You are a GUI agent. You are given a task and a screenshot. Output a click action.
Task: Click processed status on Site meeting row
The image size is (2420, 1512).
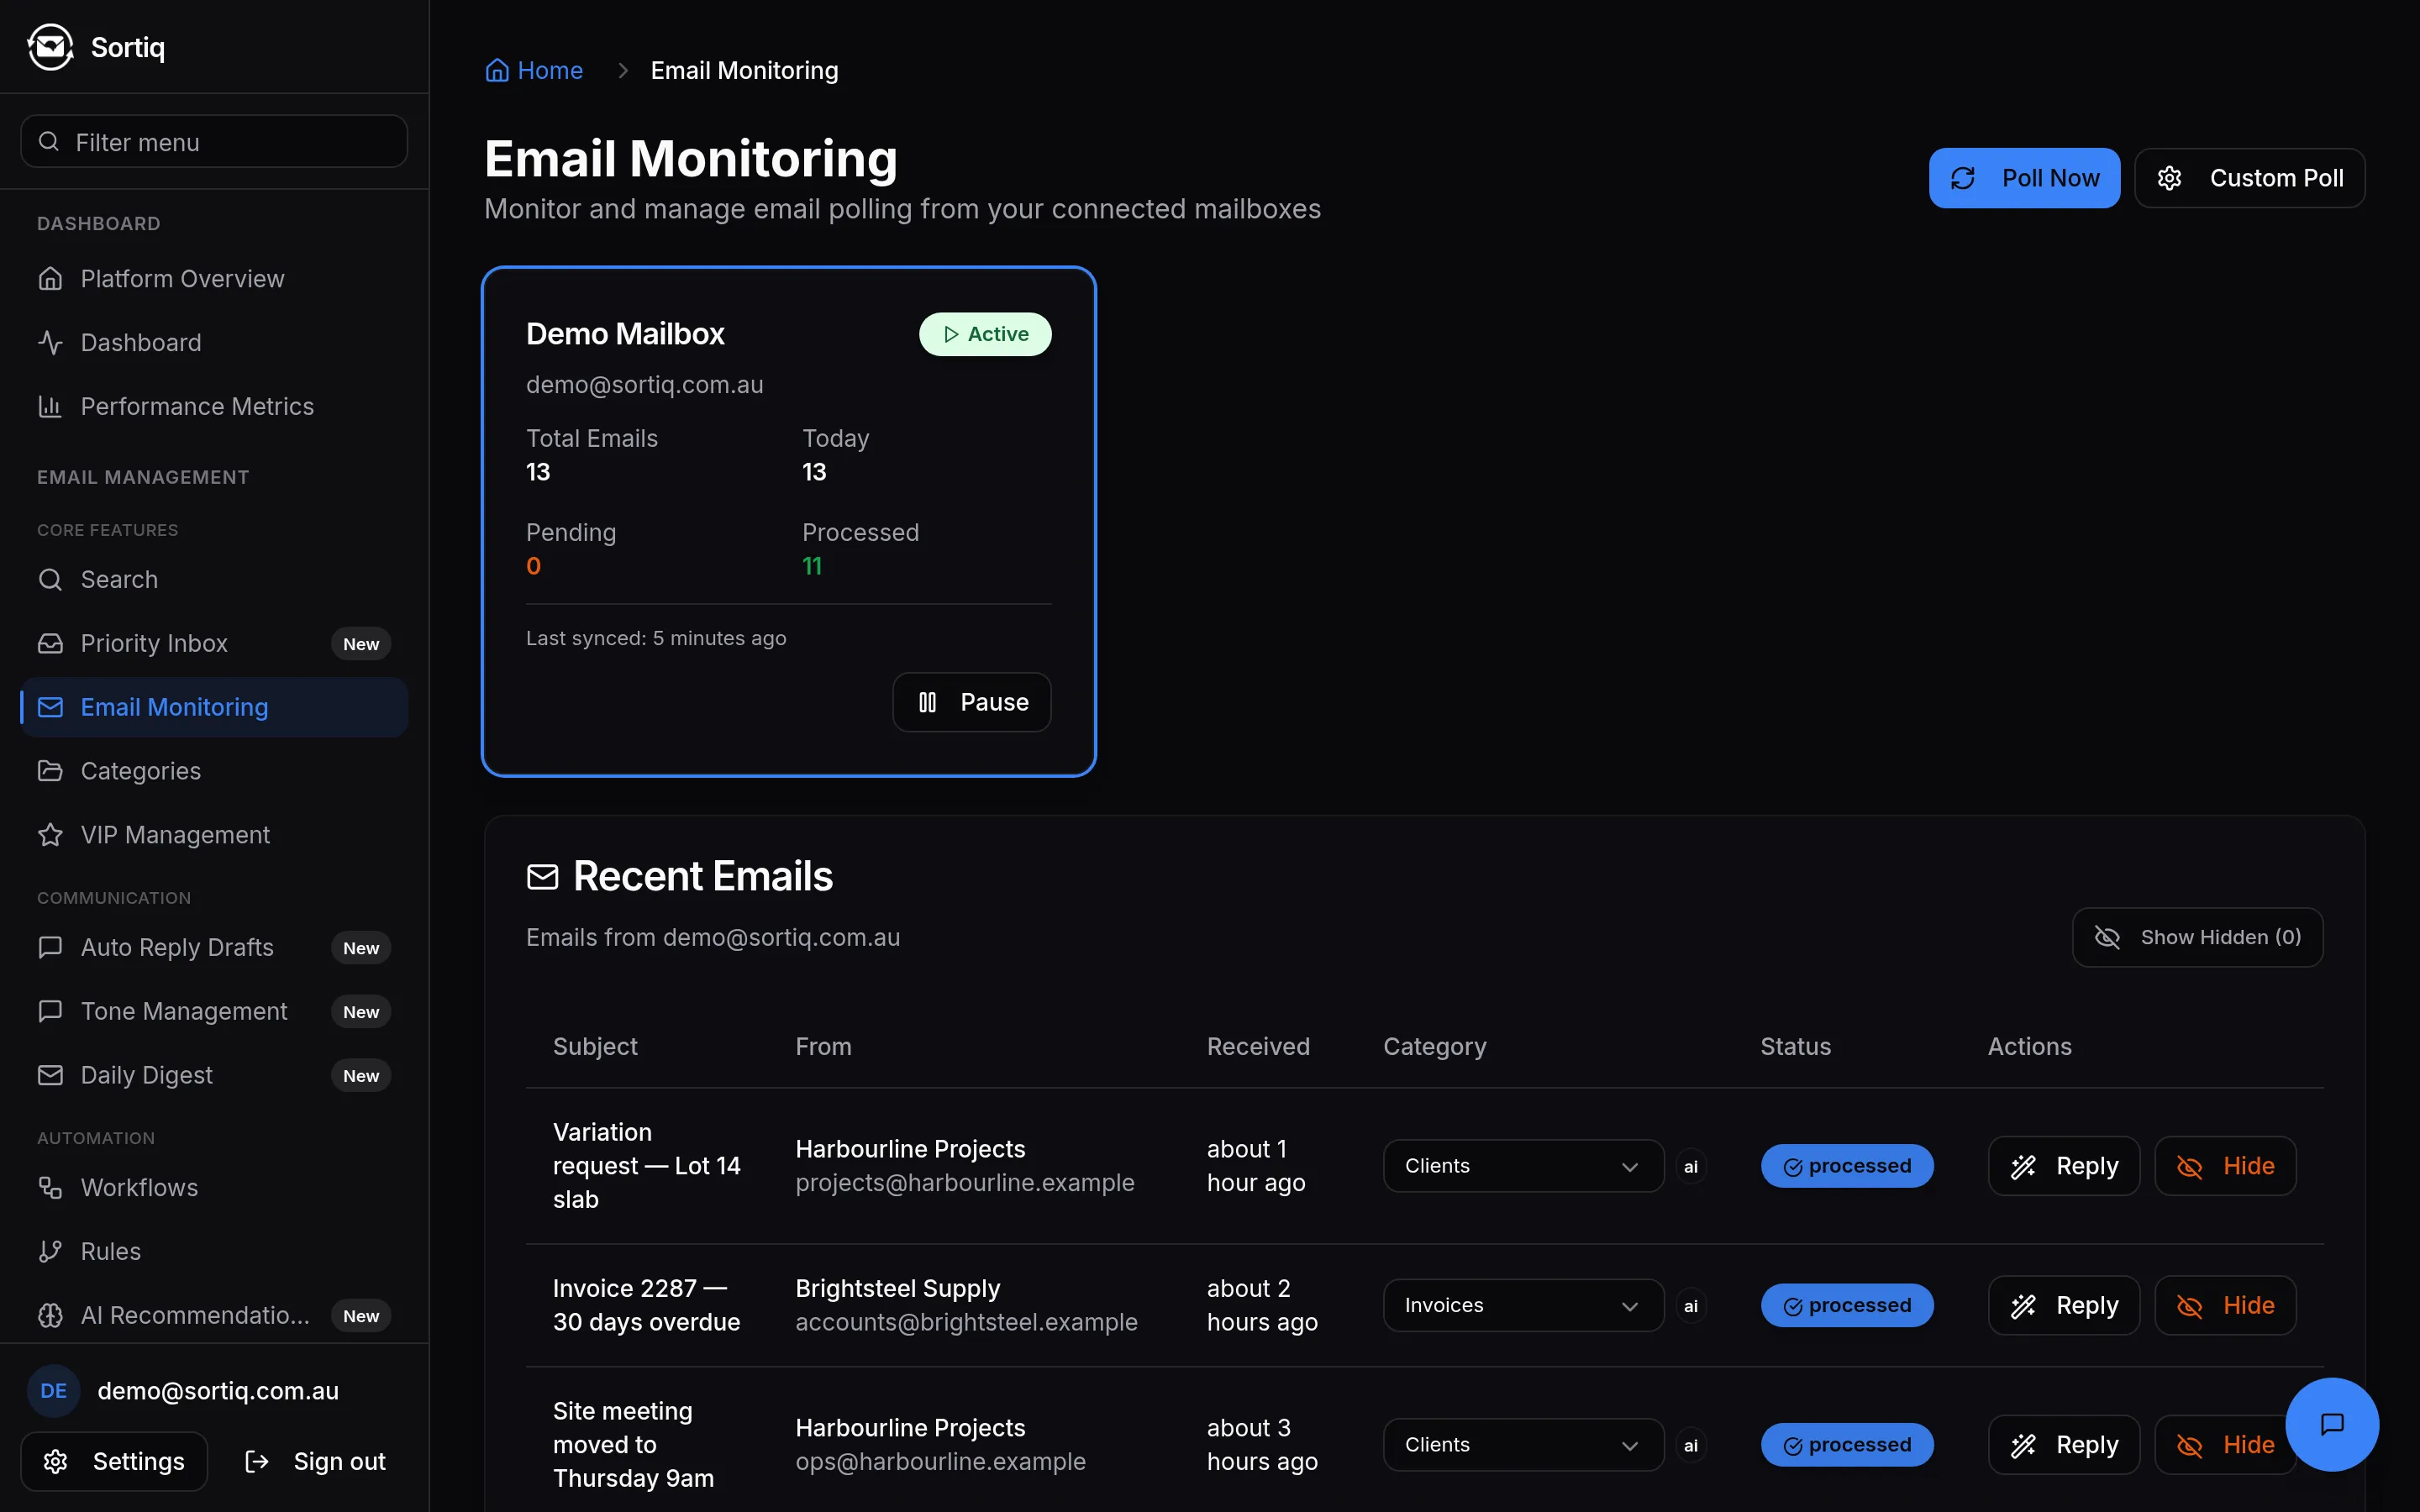1847,1445
